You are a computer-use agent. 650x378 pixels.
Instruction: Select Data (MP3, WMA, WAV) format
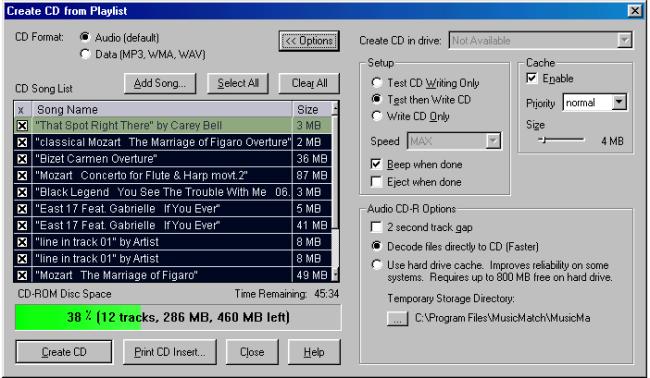(x=85, y=54)
